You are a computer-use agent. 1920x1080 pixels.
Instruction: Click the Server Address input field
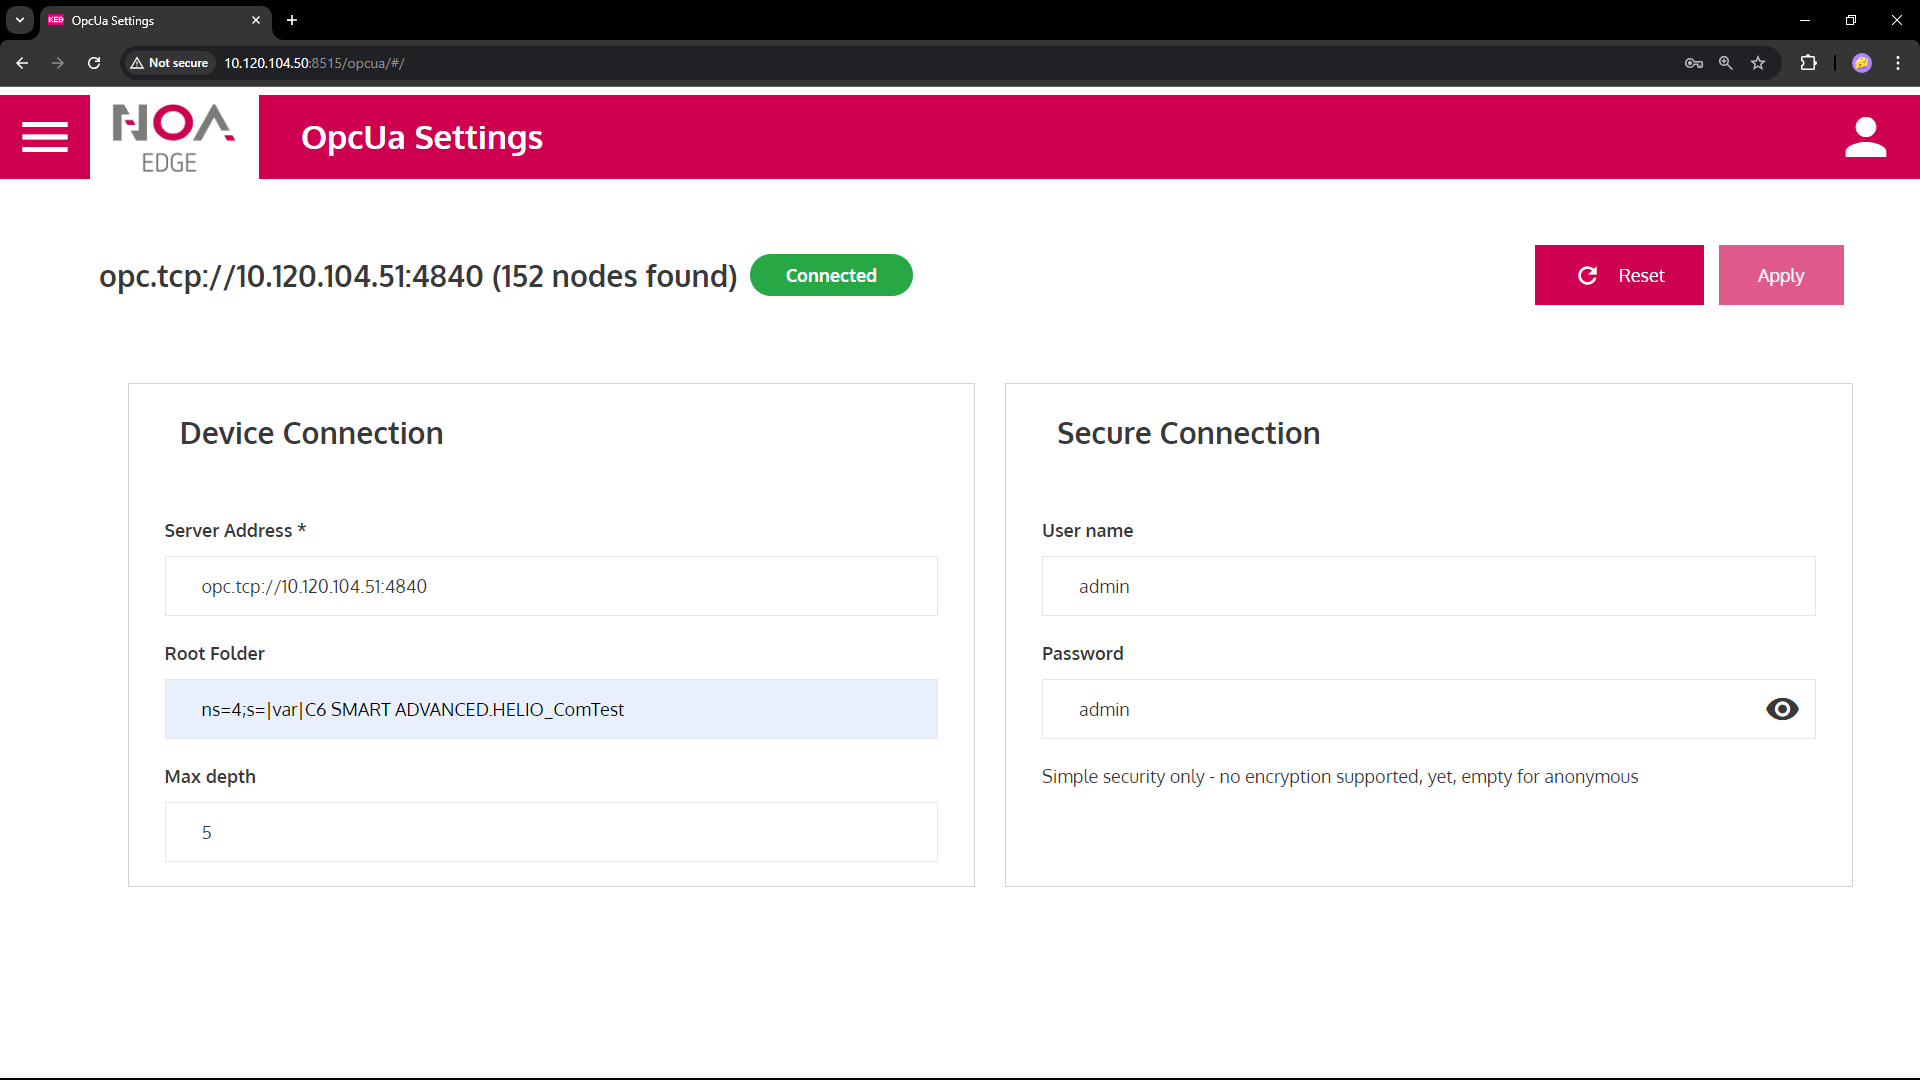coord(551,586)
